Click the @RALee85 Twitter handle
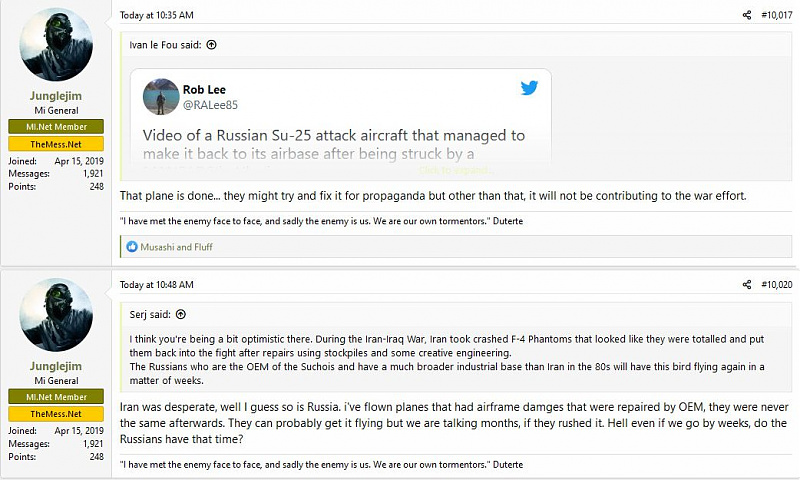This screenshot has width=800, height=480. point(210,104)
